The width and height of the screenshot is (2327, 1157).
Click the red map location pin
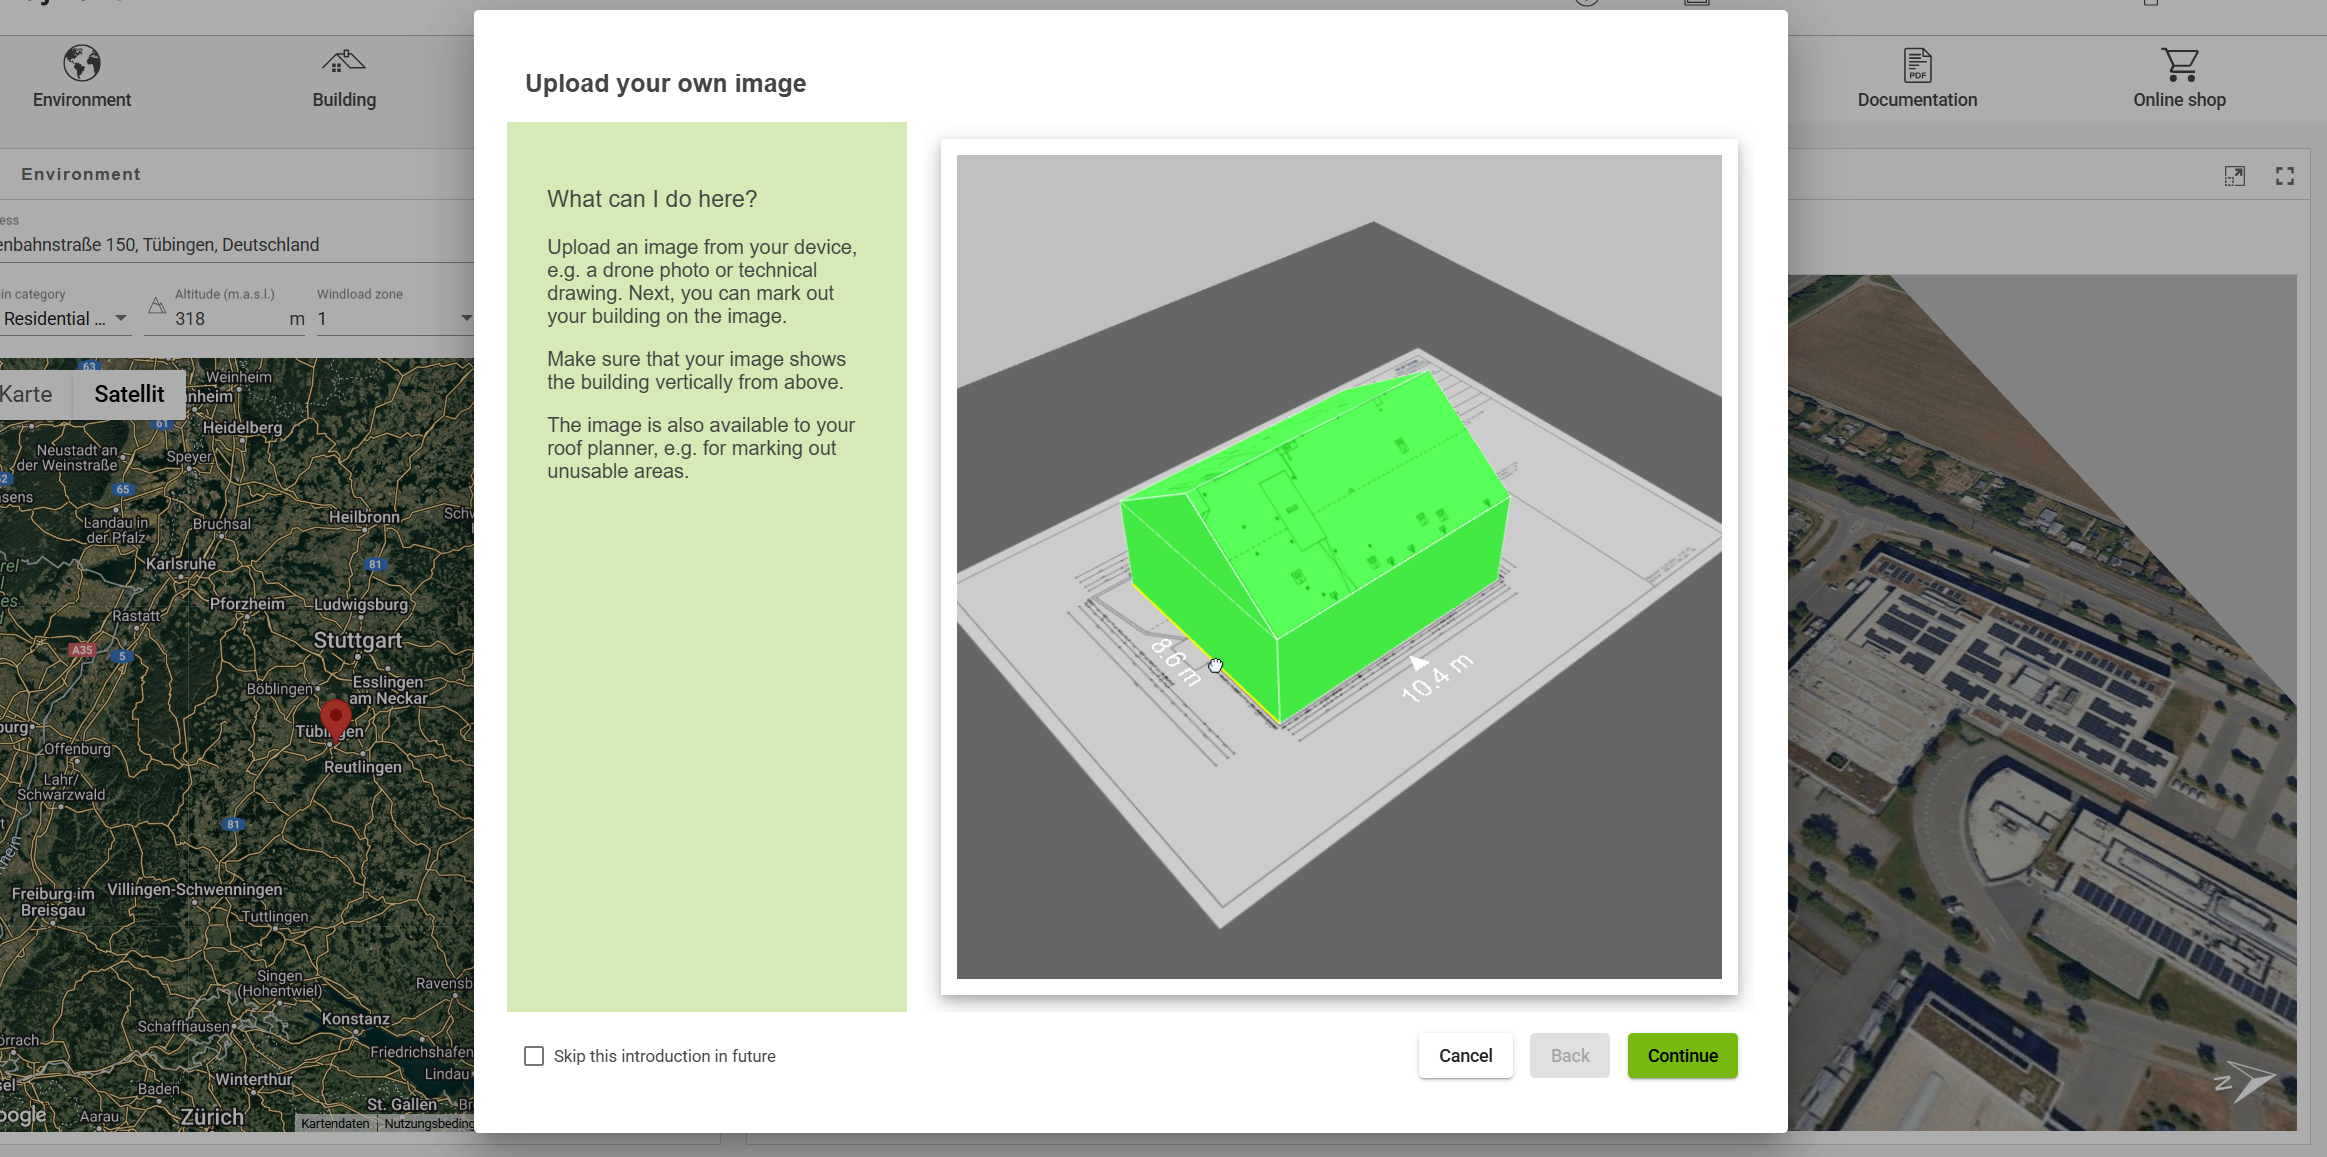point(336,717)
